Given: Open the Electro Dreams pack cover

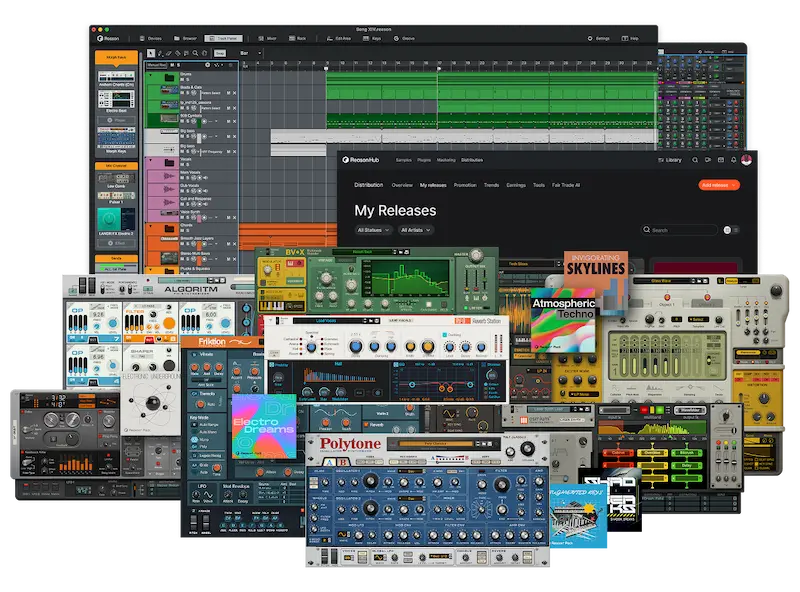Looking at the screenshot, I should tap(264, 426).
